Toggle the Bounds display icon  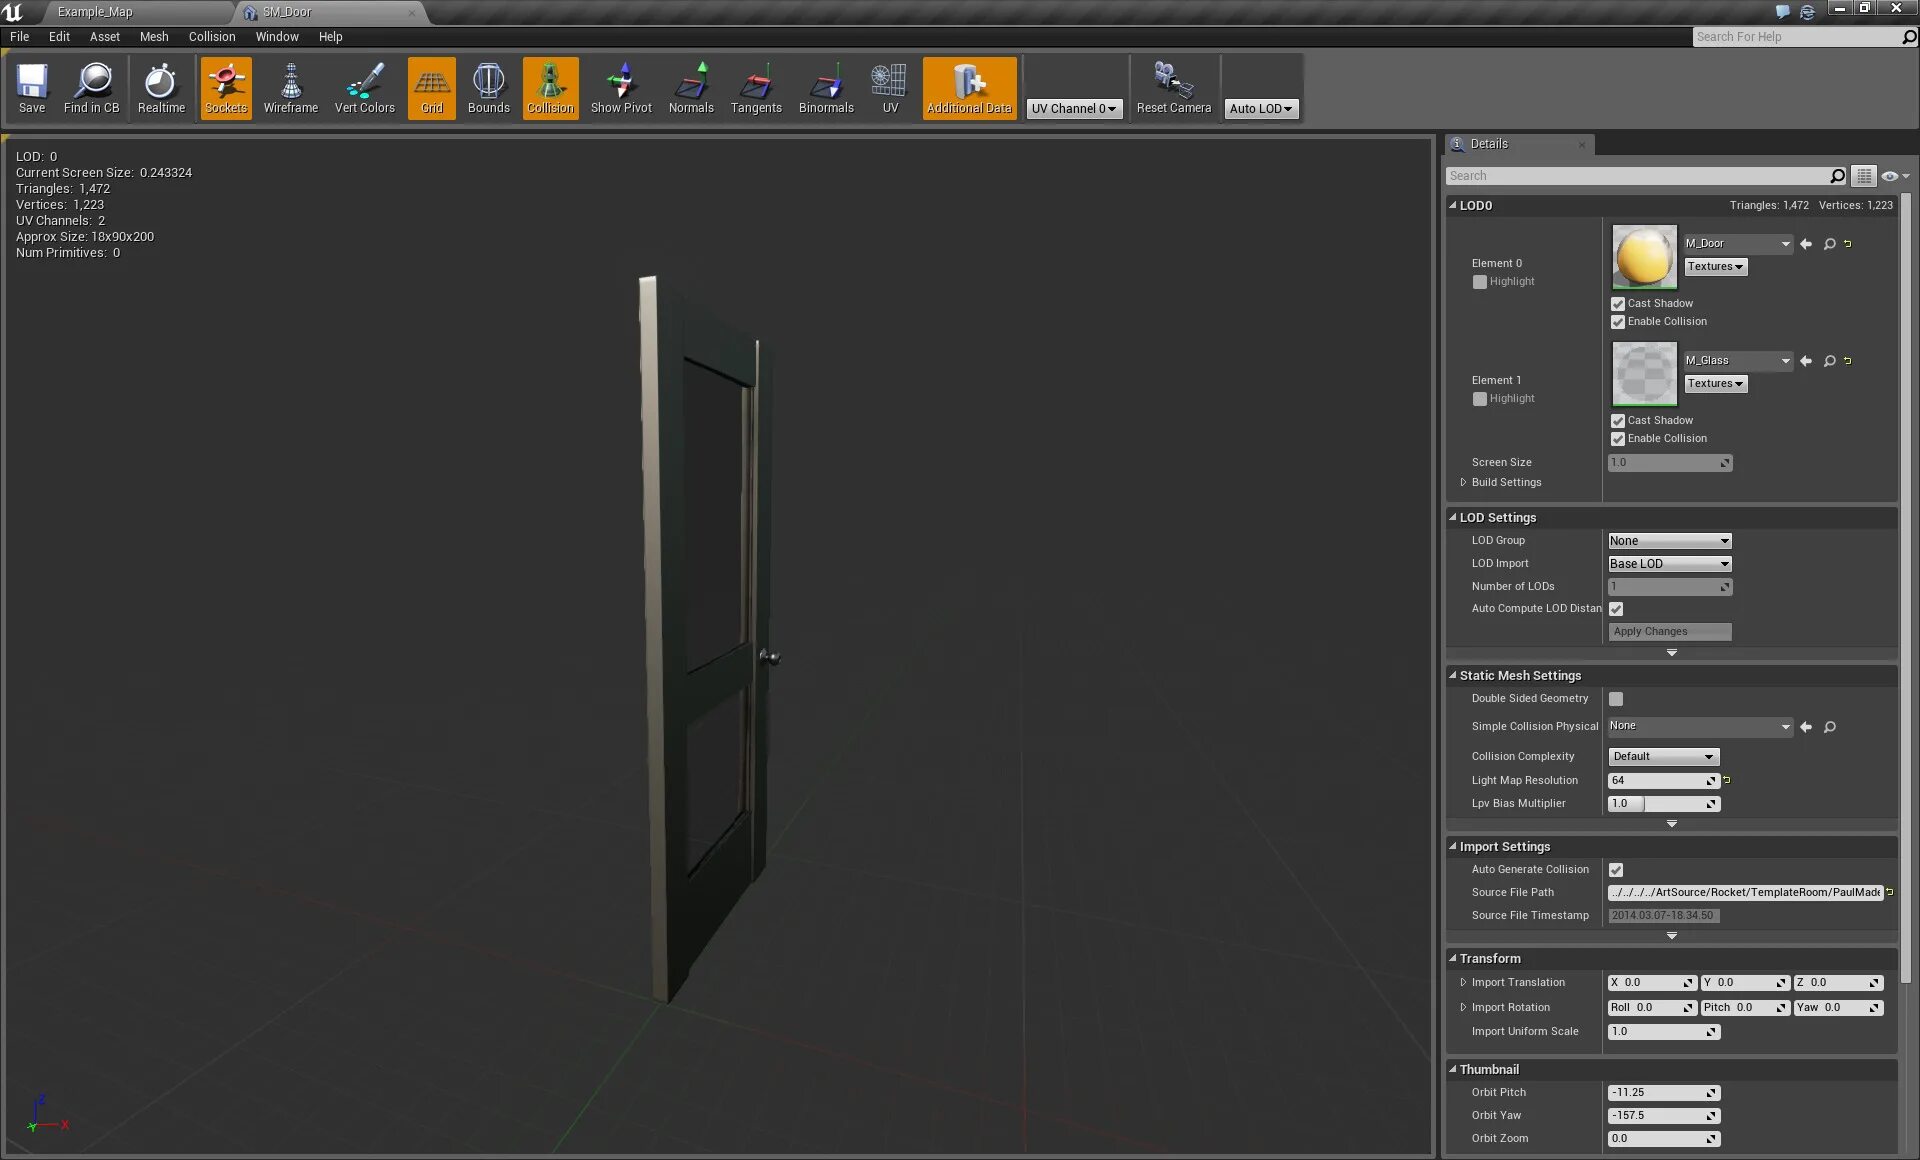pos(488,88)
